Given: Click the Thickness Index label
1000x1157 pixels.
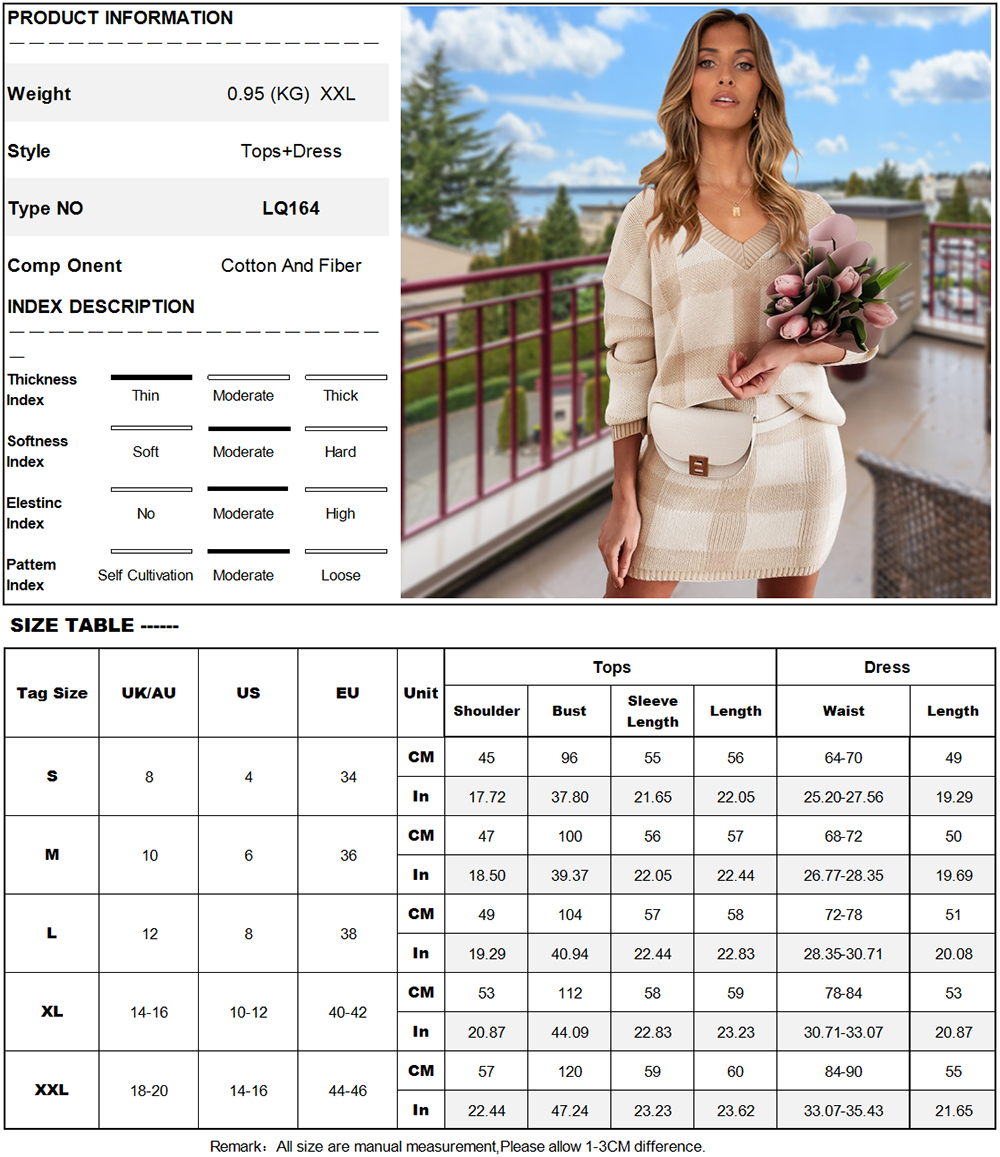Looking at the screenshot, I should pos(41,390).
